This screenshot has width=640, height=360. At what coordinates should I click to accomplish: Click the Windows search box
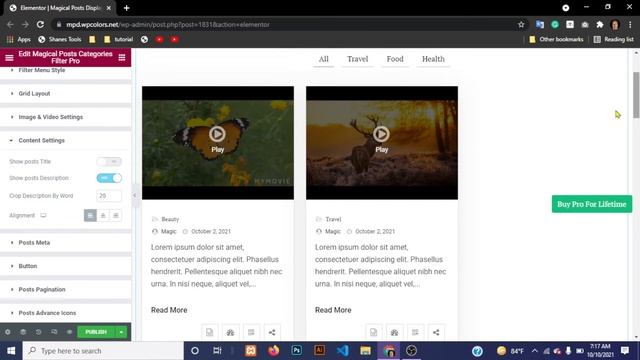(x=103, y=351)
